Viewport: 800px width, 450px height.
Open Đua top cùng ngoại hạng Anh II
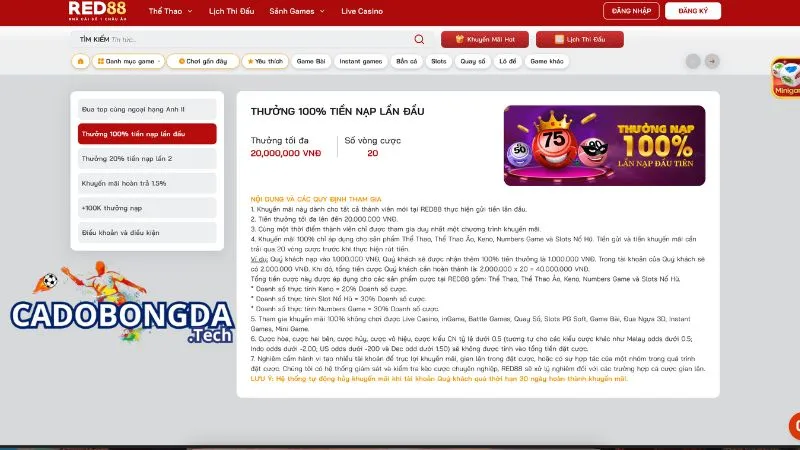pos(147,109)
